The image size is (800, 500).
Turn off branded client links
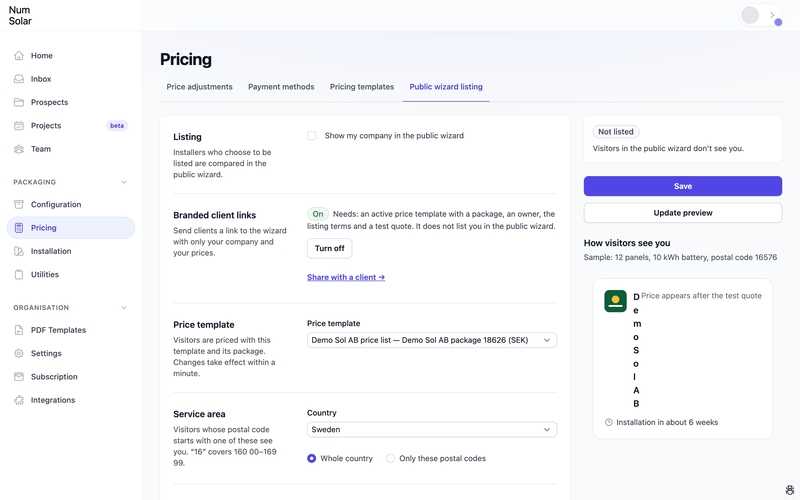point(330,248)
